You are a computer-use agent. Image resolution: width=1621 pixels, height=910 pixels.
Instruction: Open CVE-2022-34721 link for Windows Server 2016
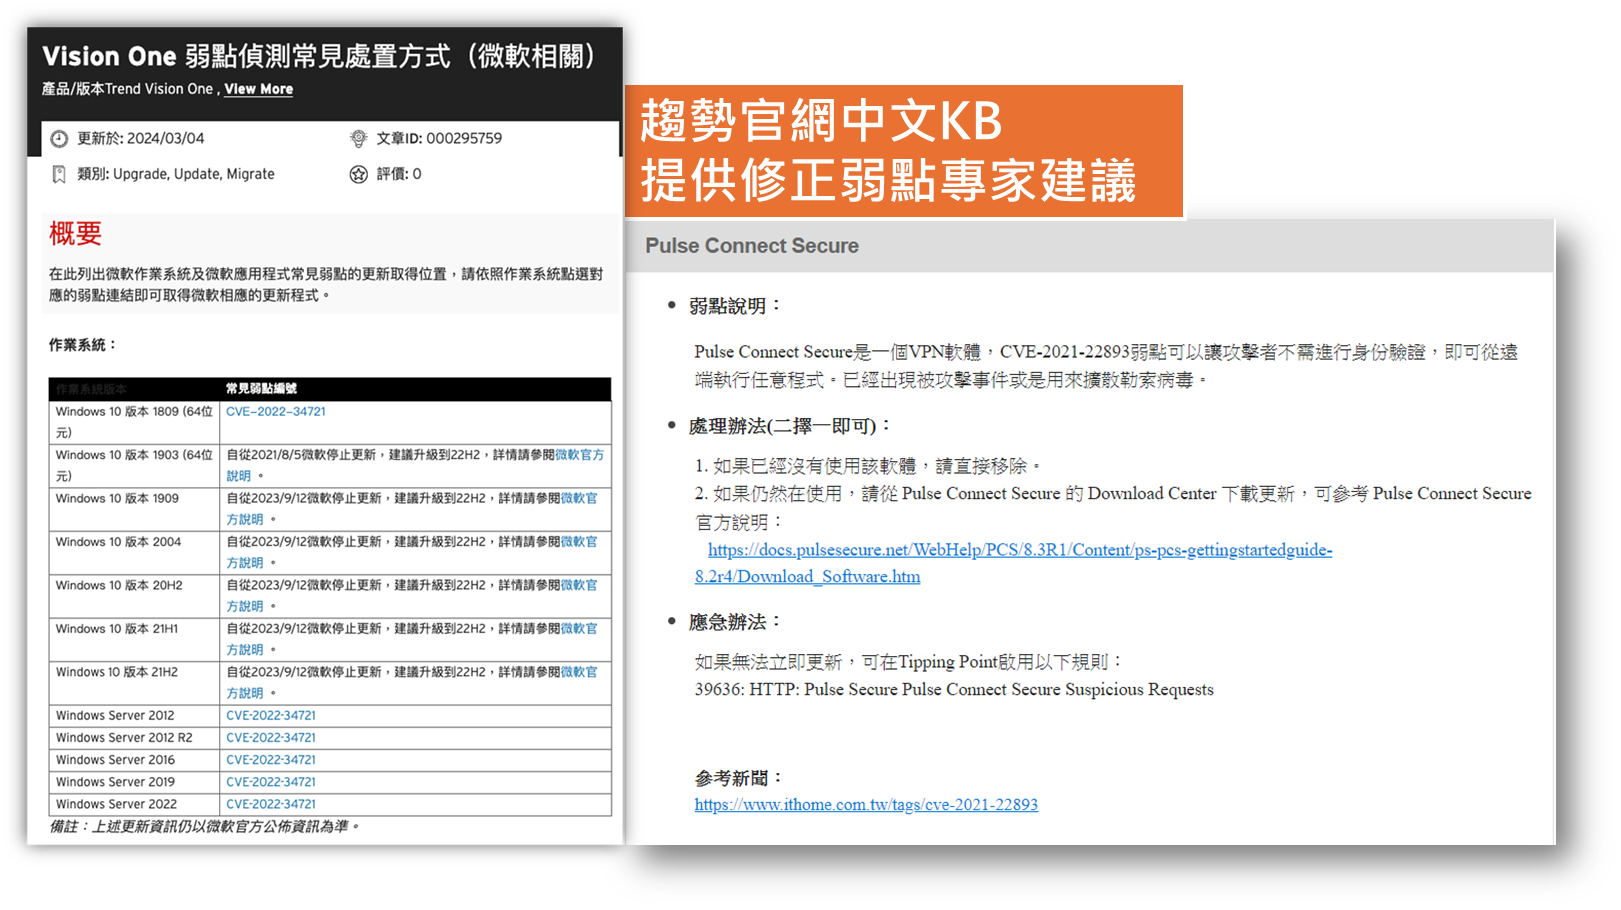coord(270,760)
